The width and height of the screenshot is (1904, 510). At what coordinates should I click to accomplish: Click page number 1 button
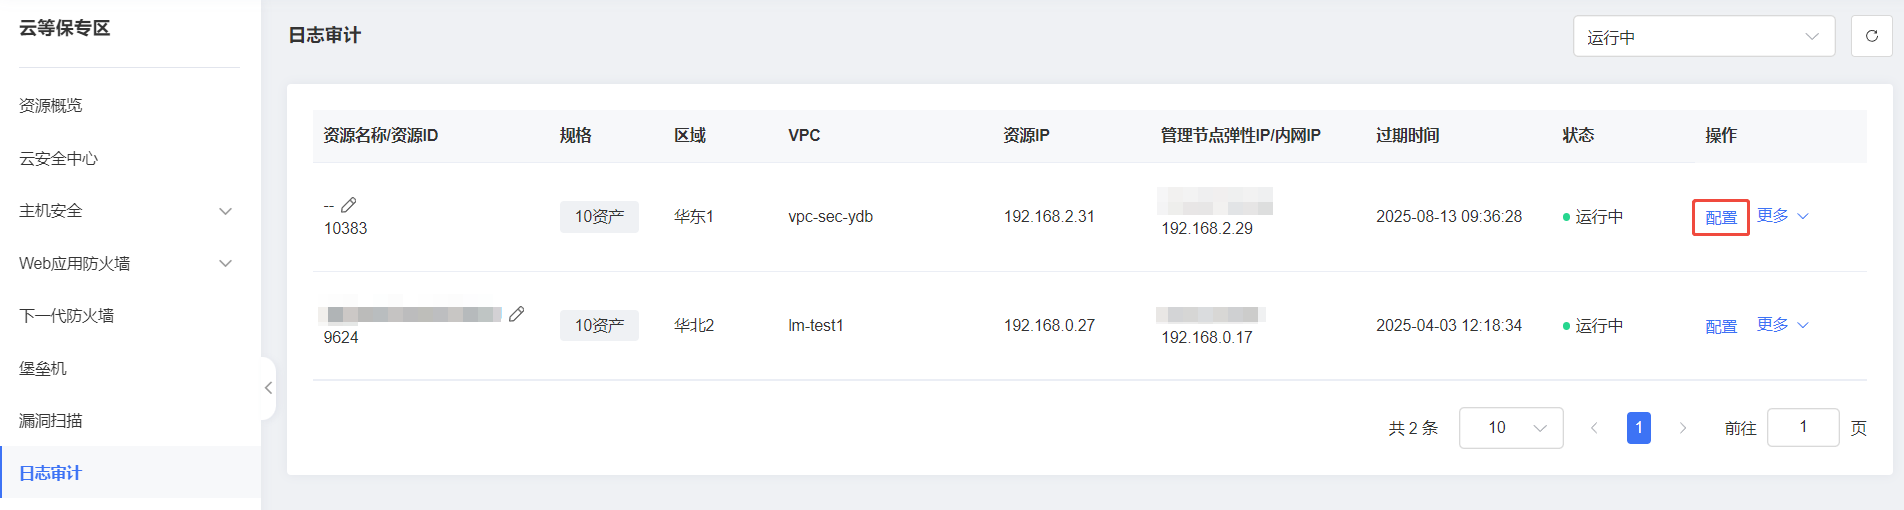1639,428
